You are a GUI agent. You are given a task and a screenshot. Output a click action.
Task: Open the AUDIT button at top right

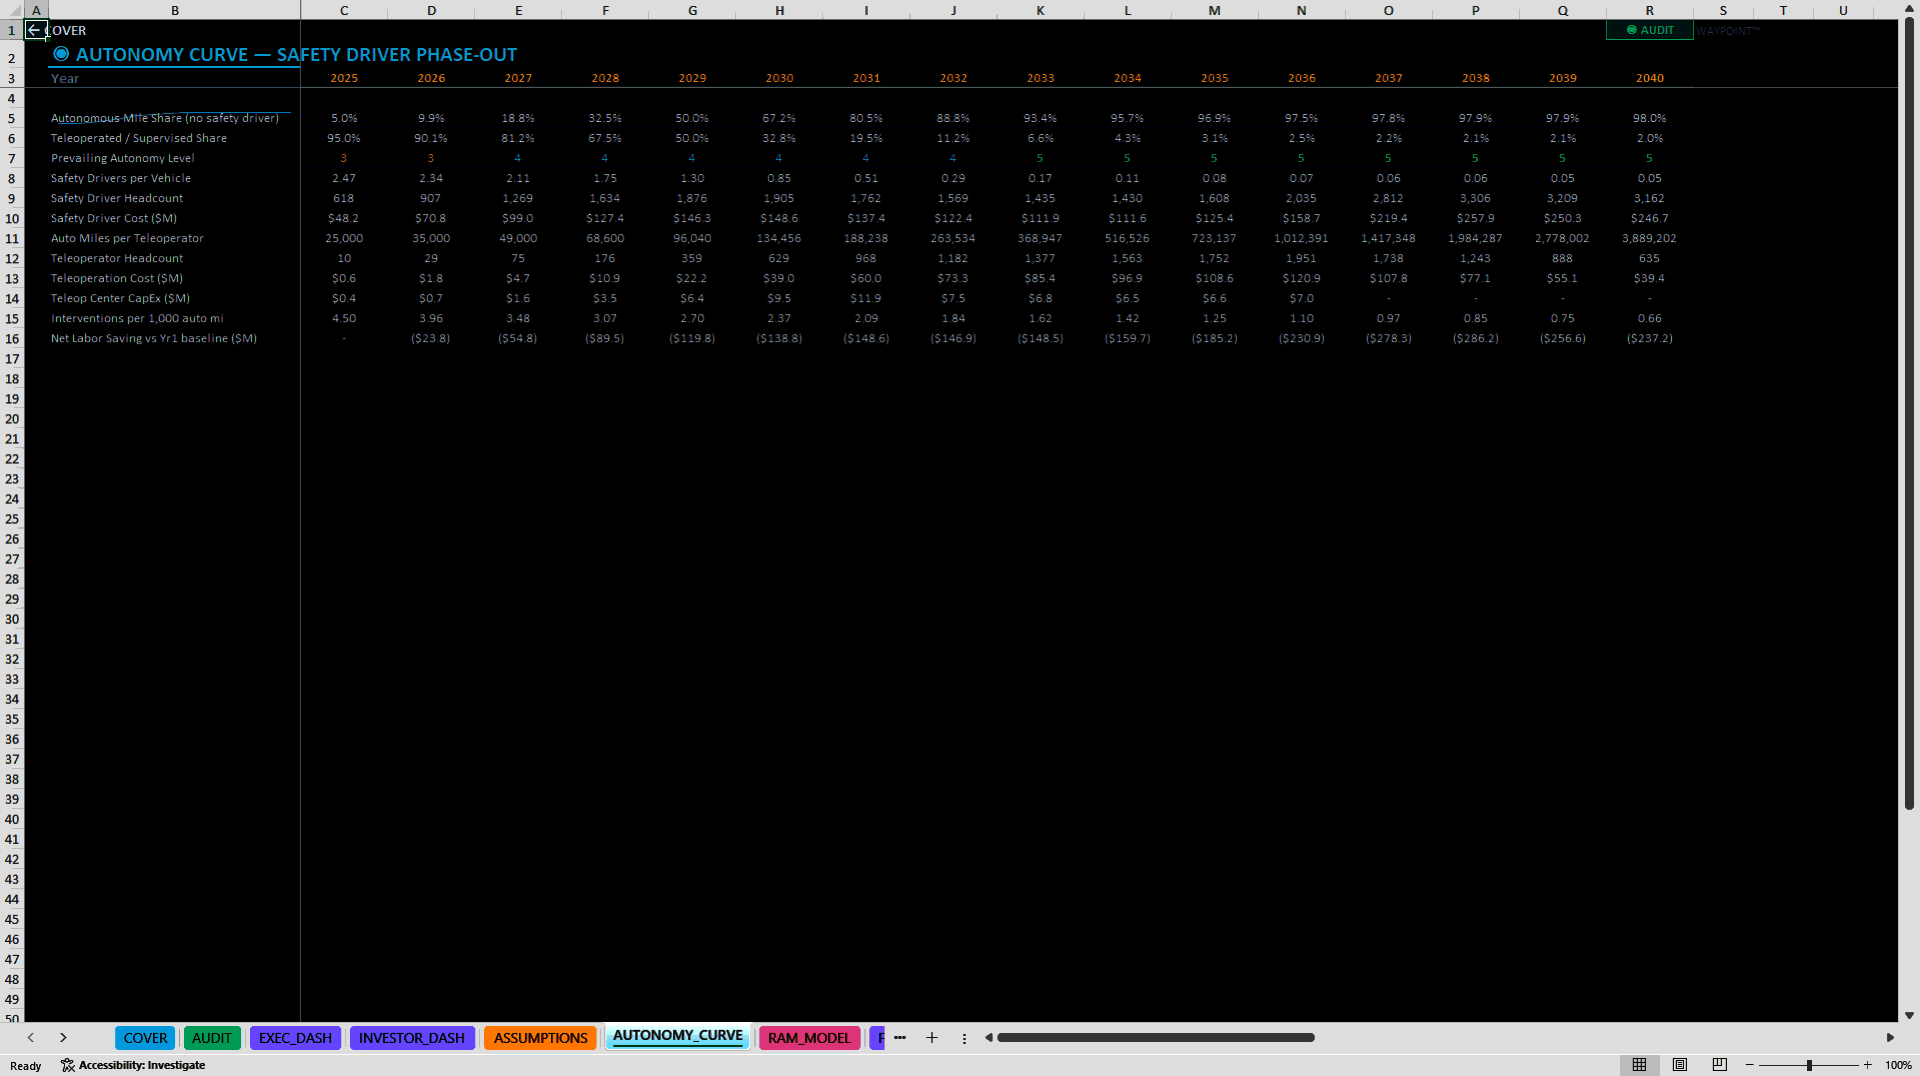tap(1649, 30)
